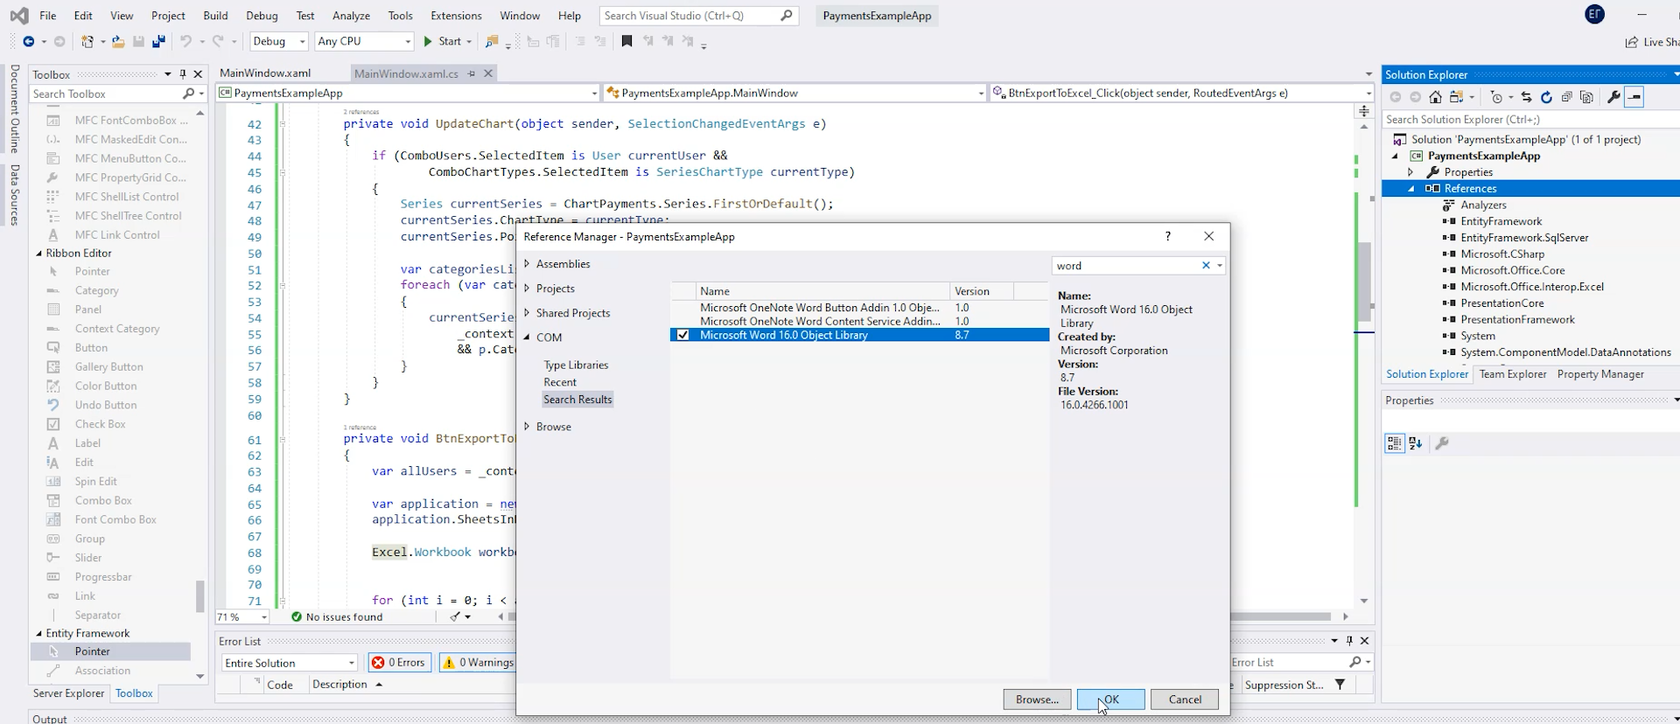Viewport: 1680px width, 724px height.
Task: Toggle the 0 Errors filter in Error List
Action: (x=398, y=662)
